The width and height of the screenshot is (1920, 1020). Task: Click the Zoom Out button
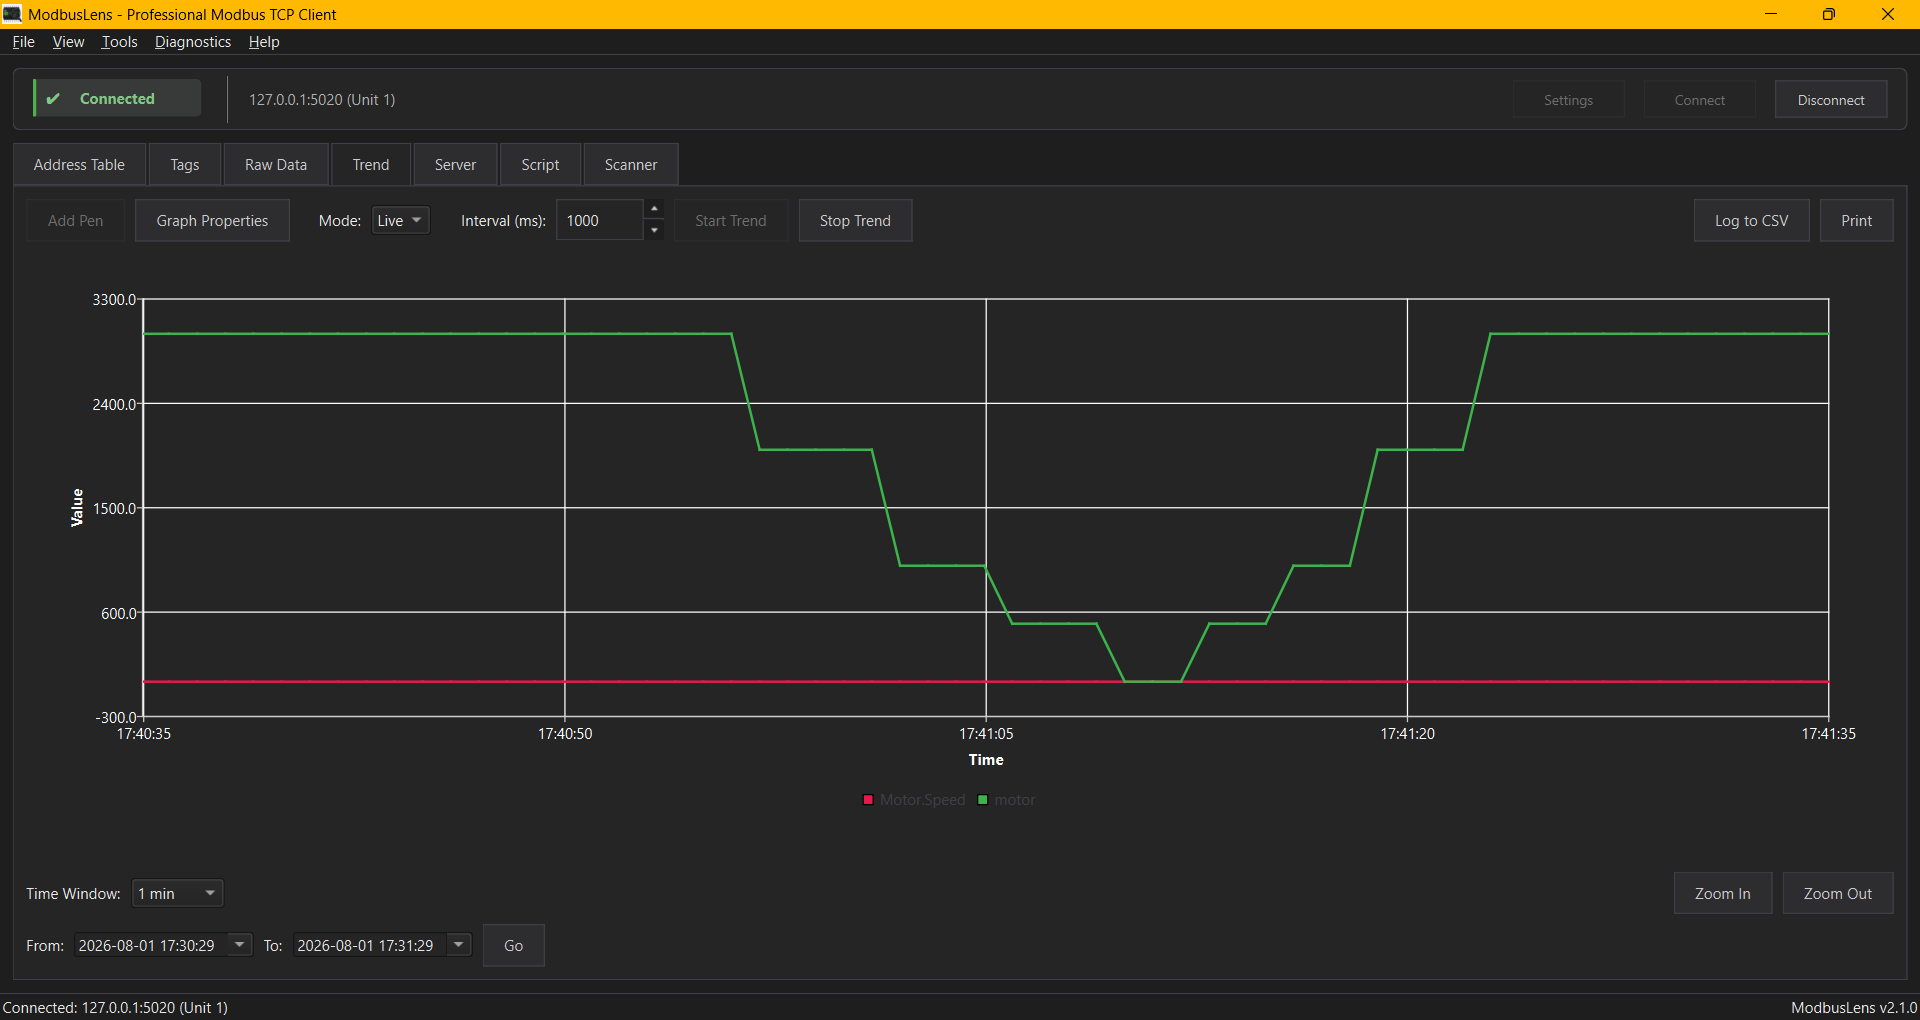click(1837, 894)
